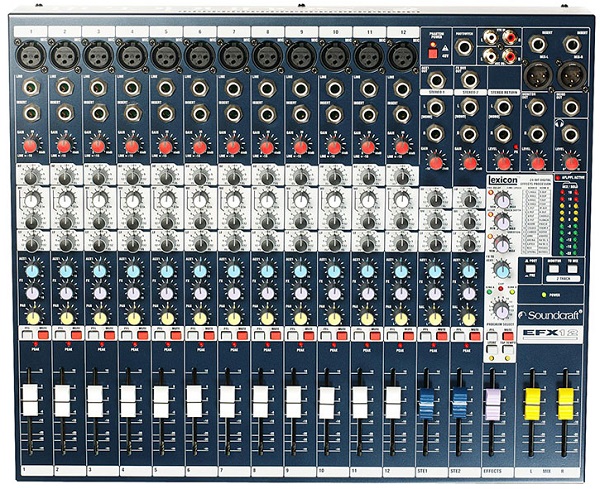Click the MIX L XLR output connector

538,75
